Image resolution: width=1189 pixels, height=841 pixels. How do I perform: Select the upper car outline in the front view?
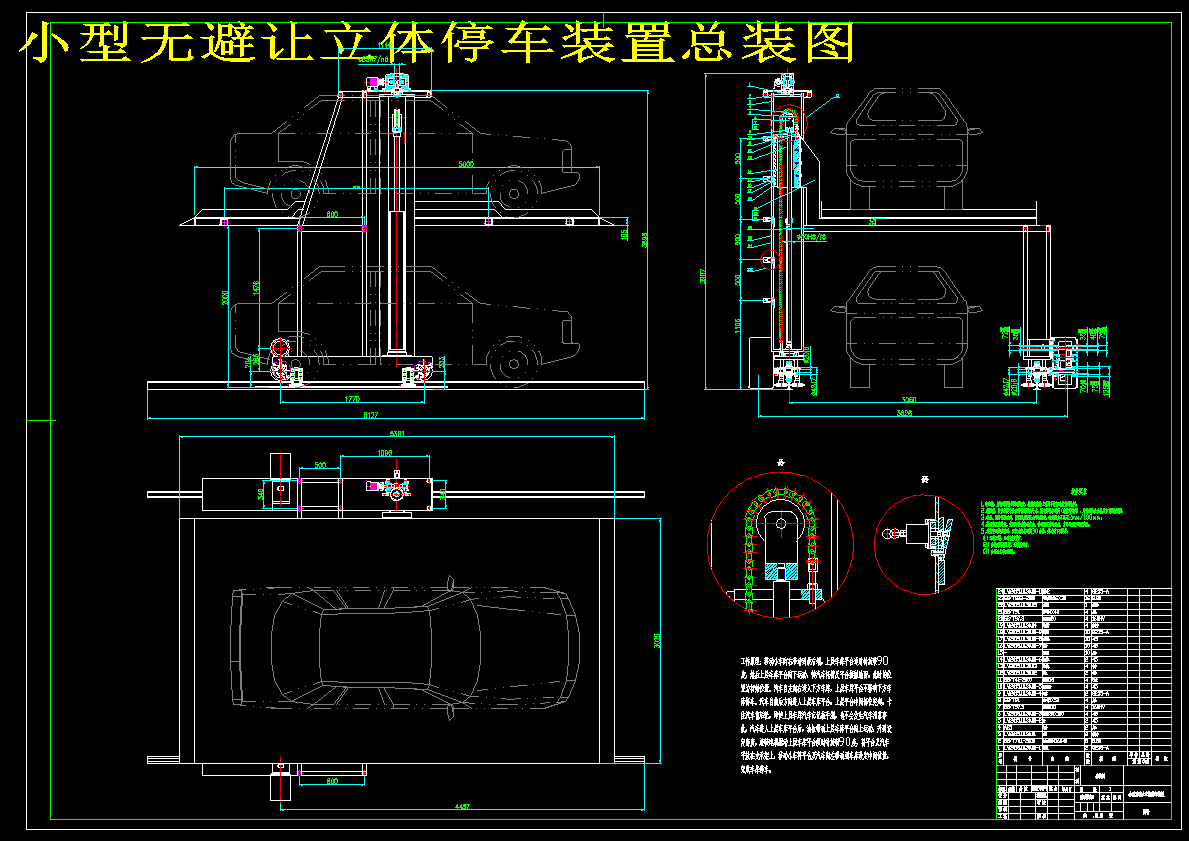point(406,156)
